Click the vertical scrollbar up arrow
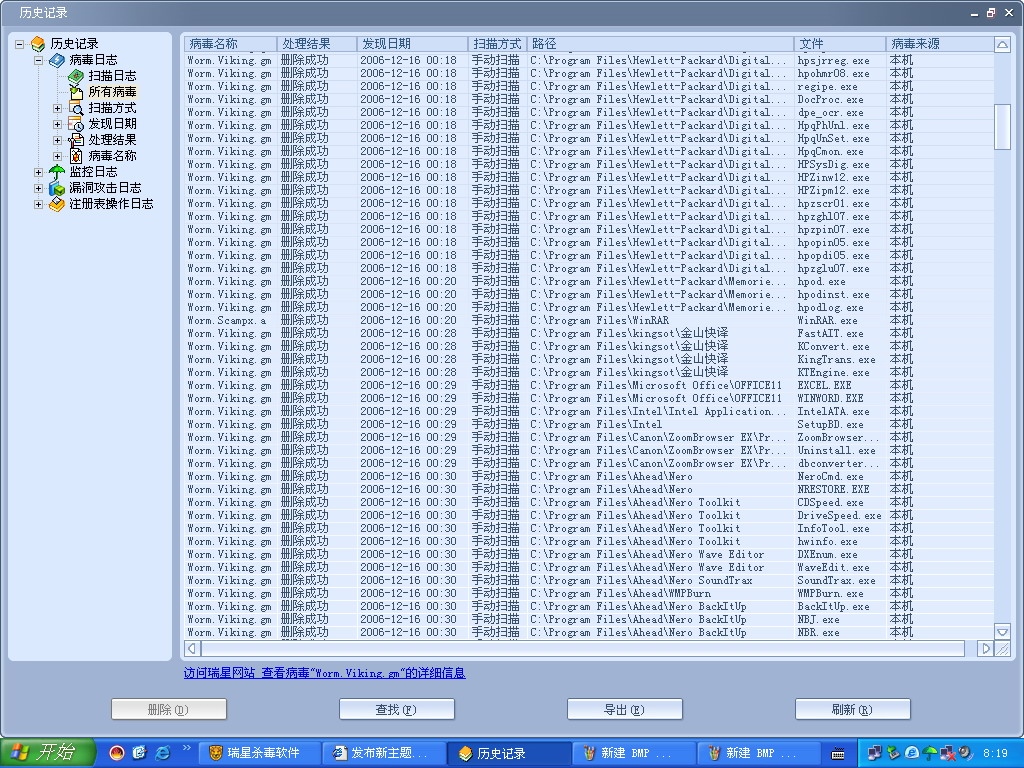 tap(1002, 44)
